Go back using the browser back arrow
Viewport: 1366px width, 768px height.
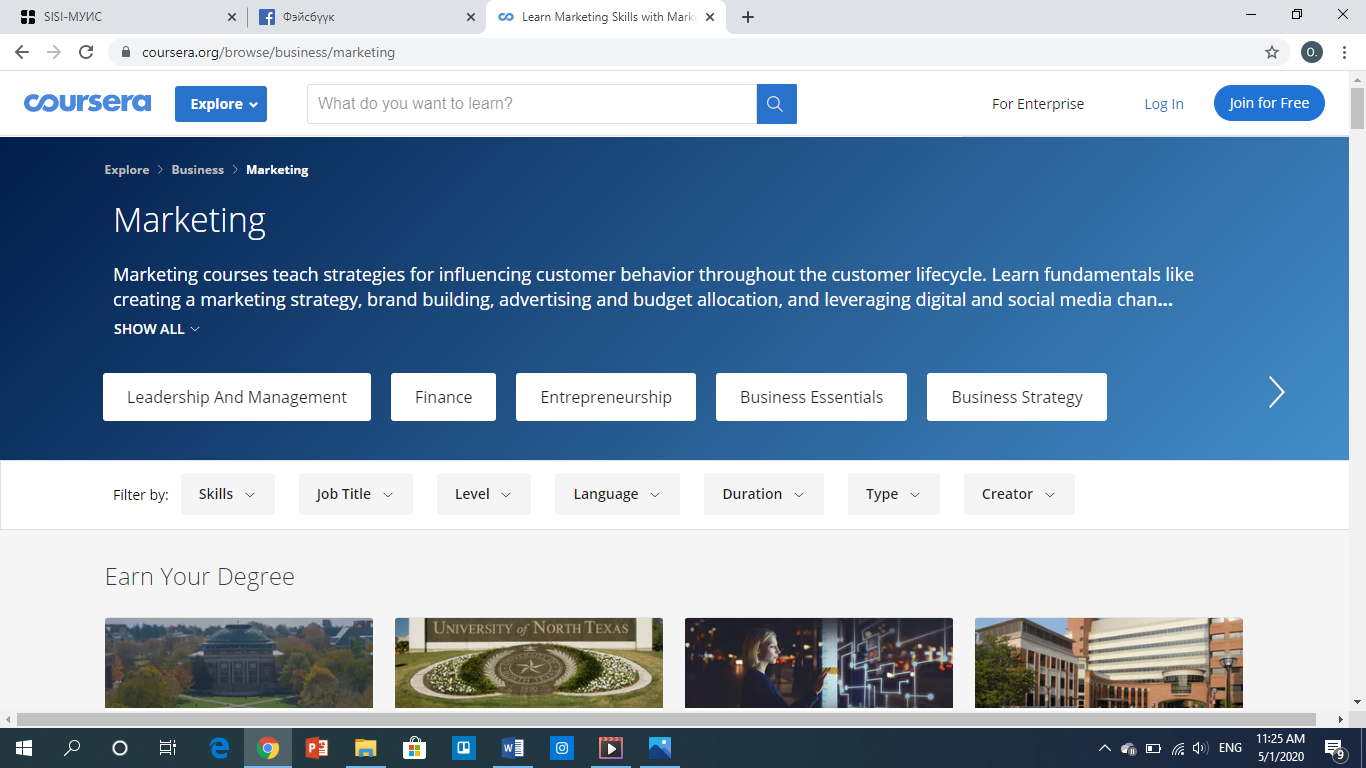[22, 52]
